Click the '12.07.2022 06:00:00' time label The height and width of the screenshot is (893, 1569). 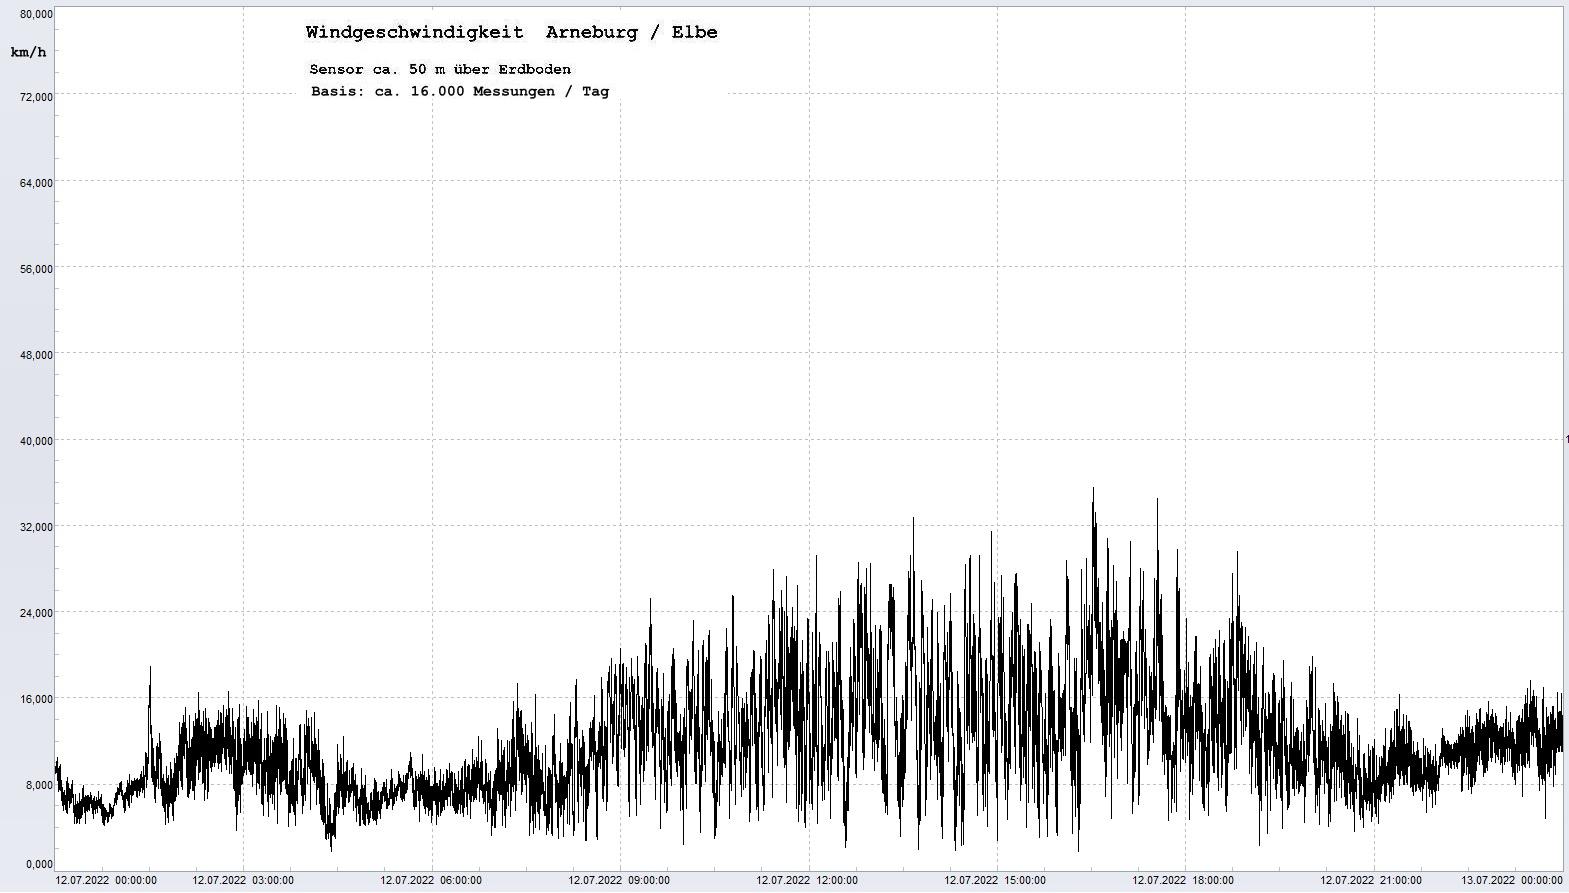pos(431,881)
